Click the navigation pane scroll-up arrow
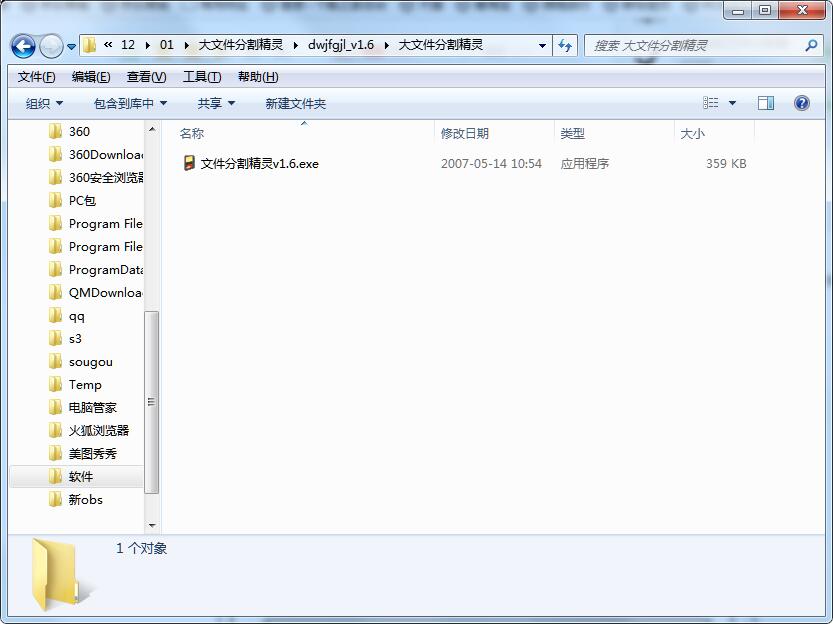The width and height of the screenshot is (833, 624). [152, 129]
